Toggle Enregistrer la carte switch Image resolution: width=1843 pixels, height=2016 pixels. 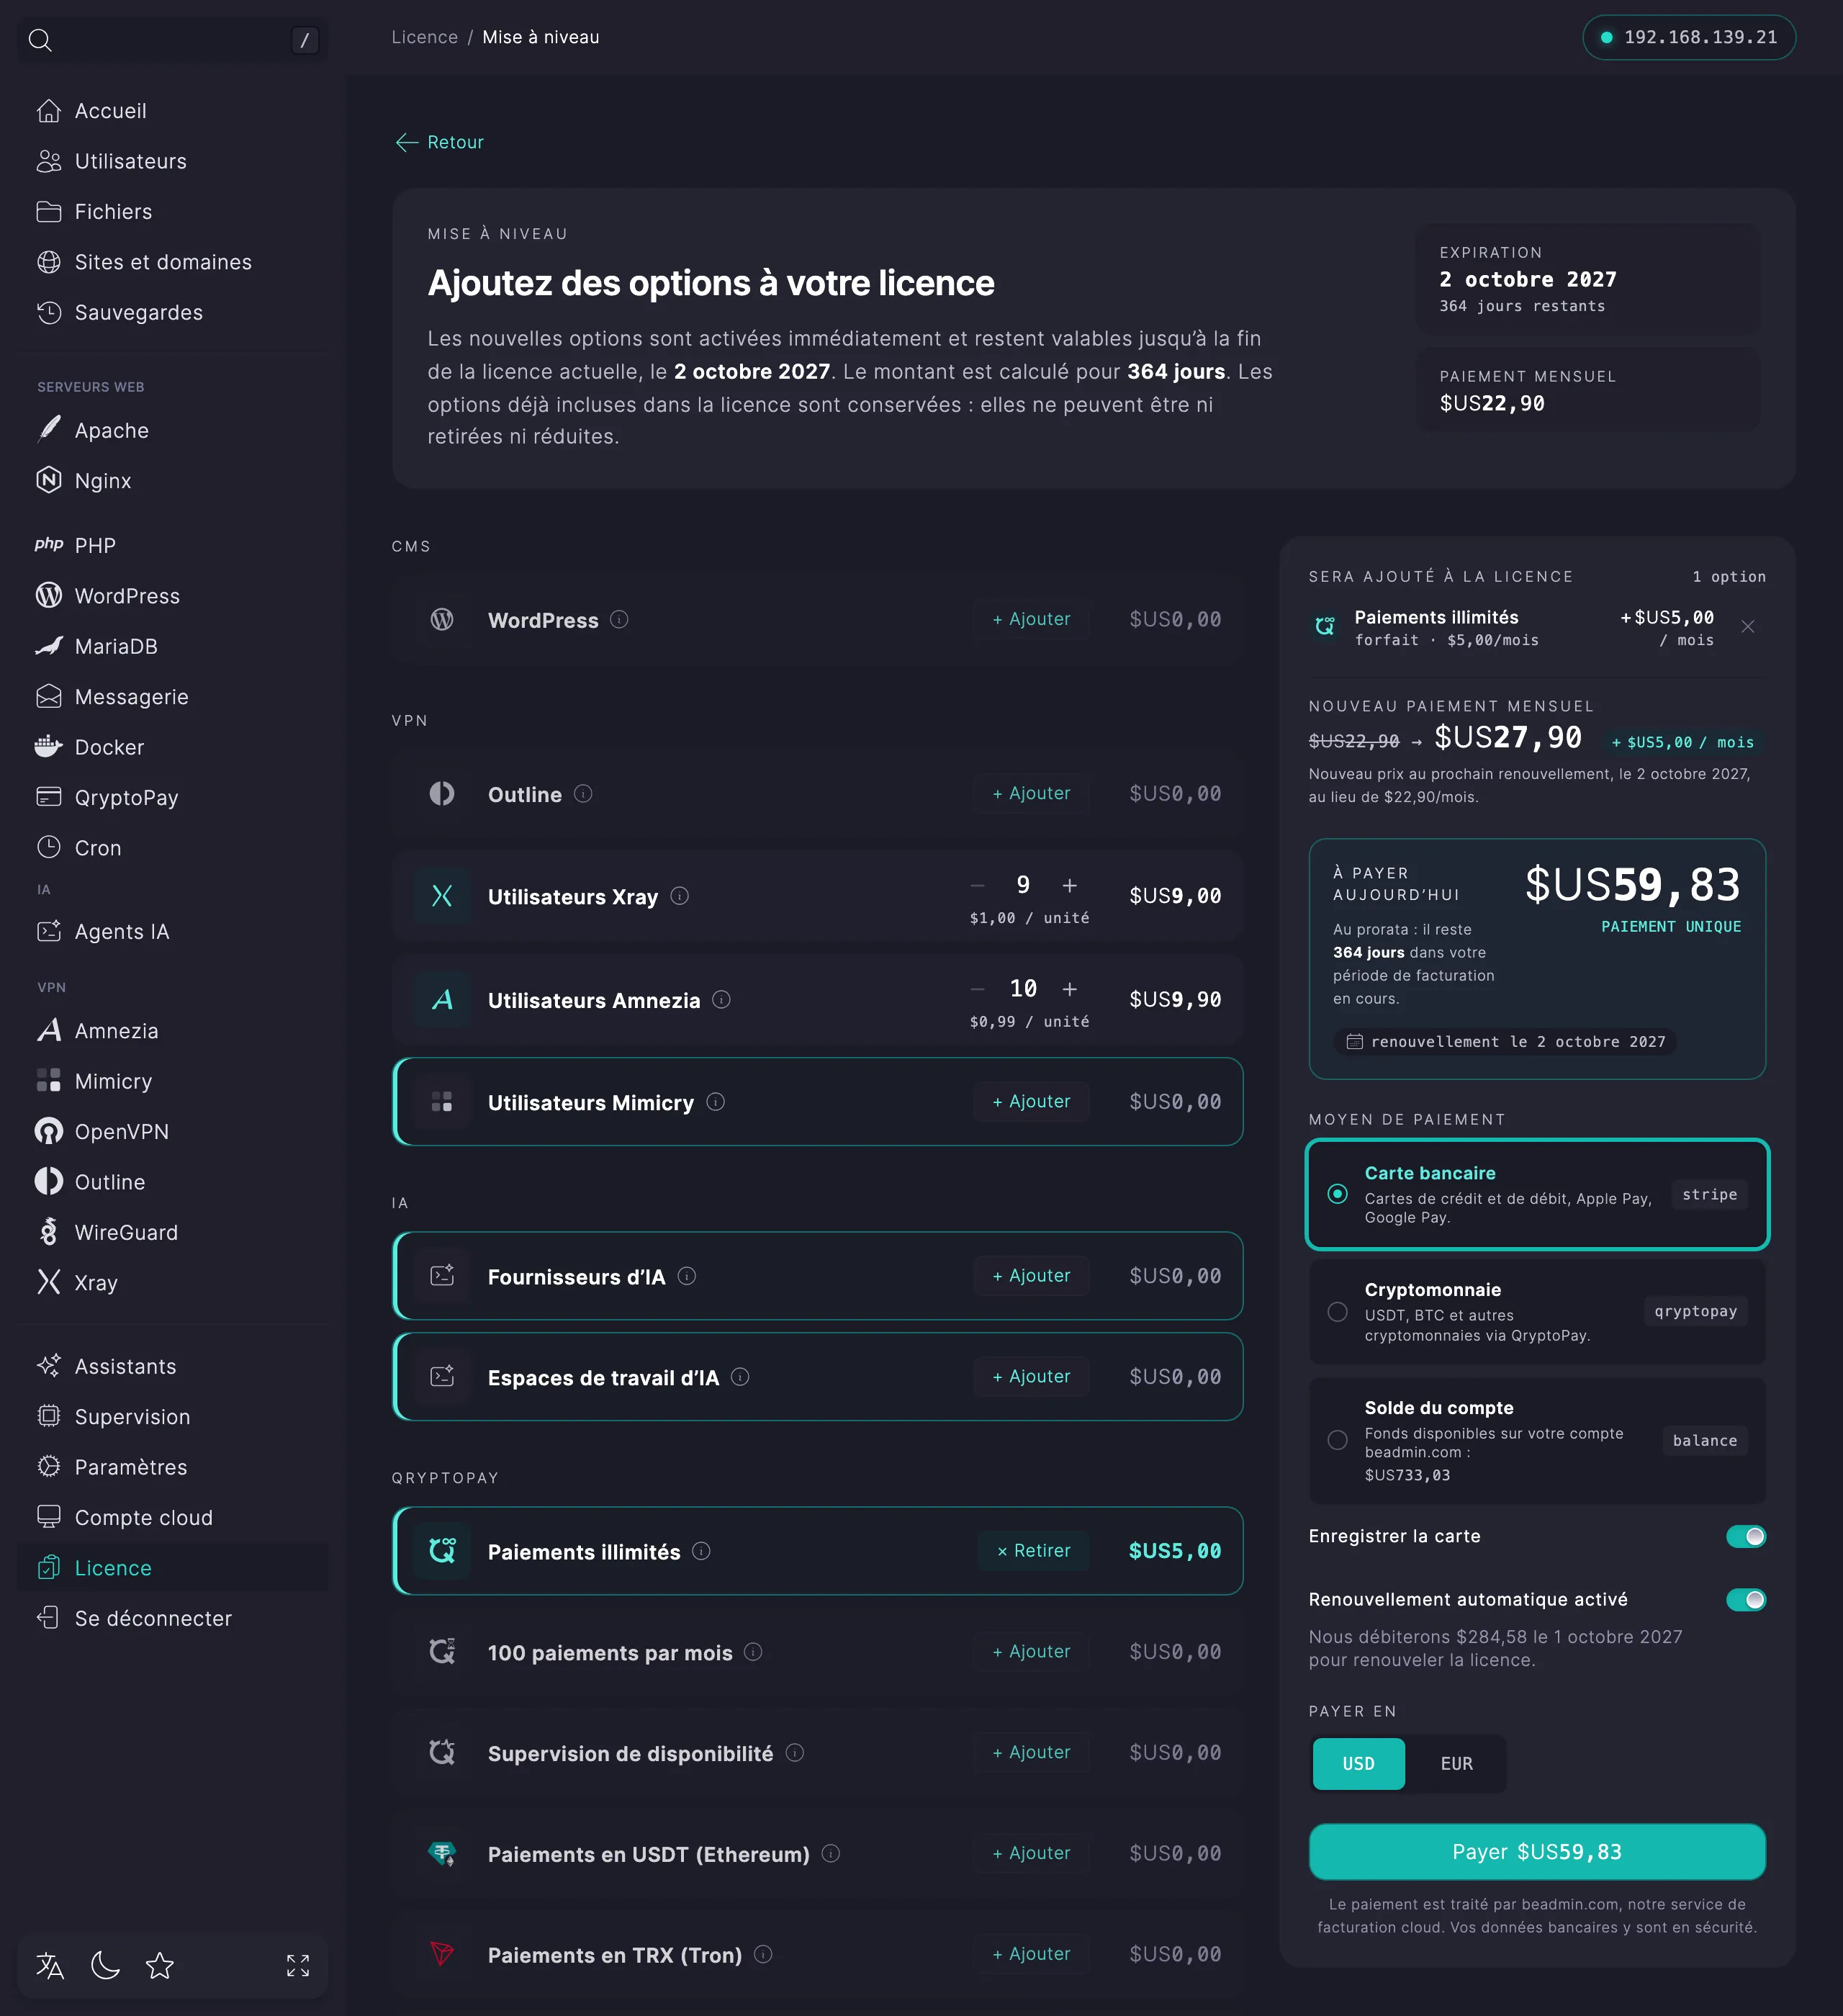1746,1536
